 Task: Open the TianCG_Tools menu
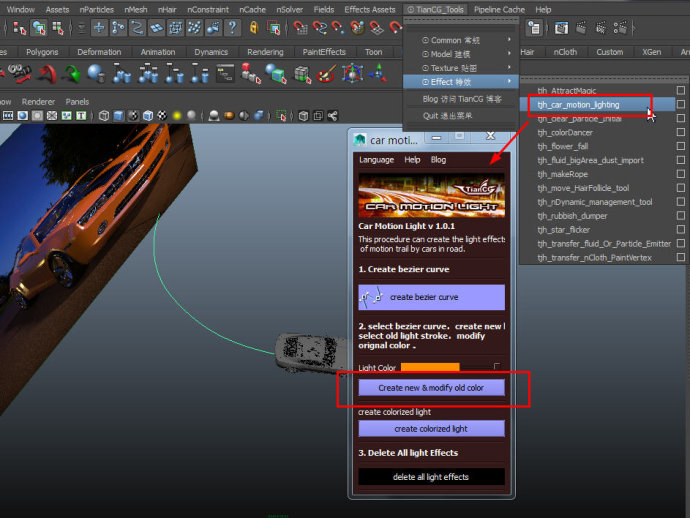(435, 9)
